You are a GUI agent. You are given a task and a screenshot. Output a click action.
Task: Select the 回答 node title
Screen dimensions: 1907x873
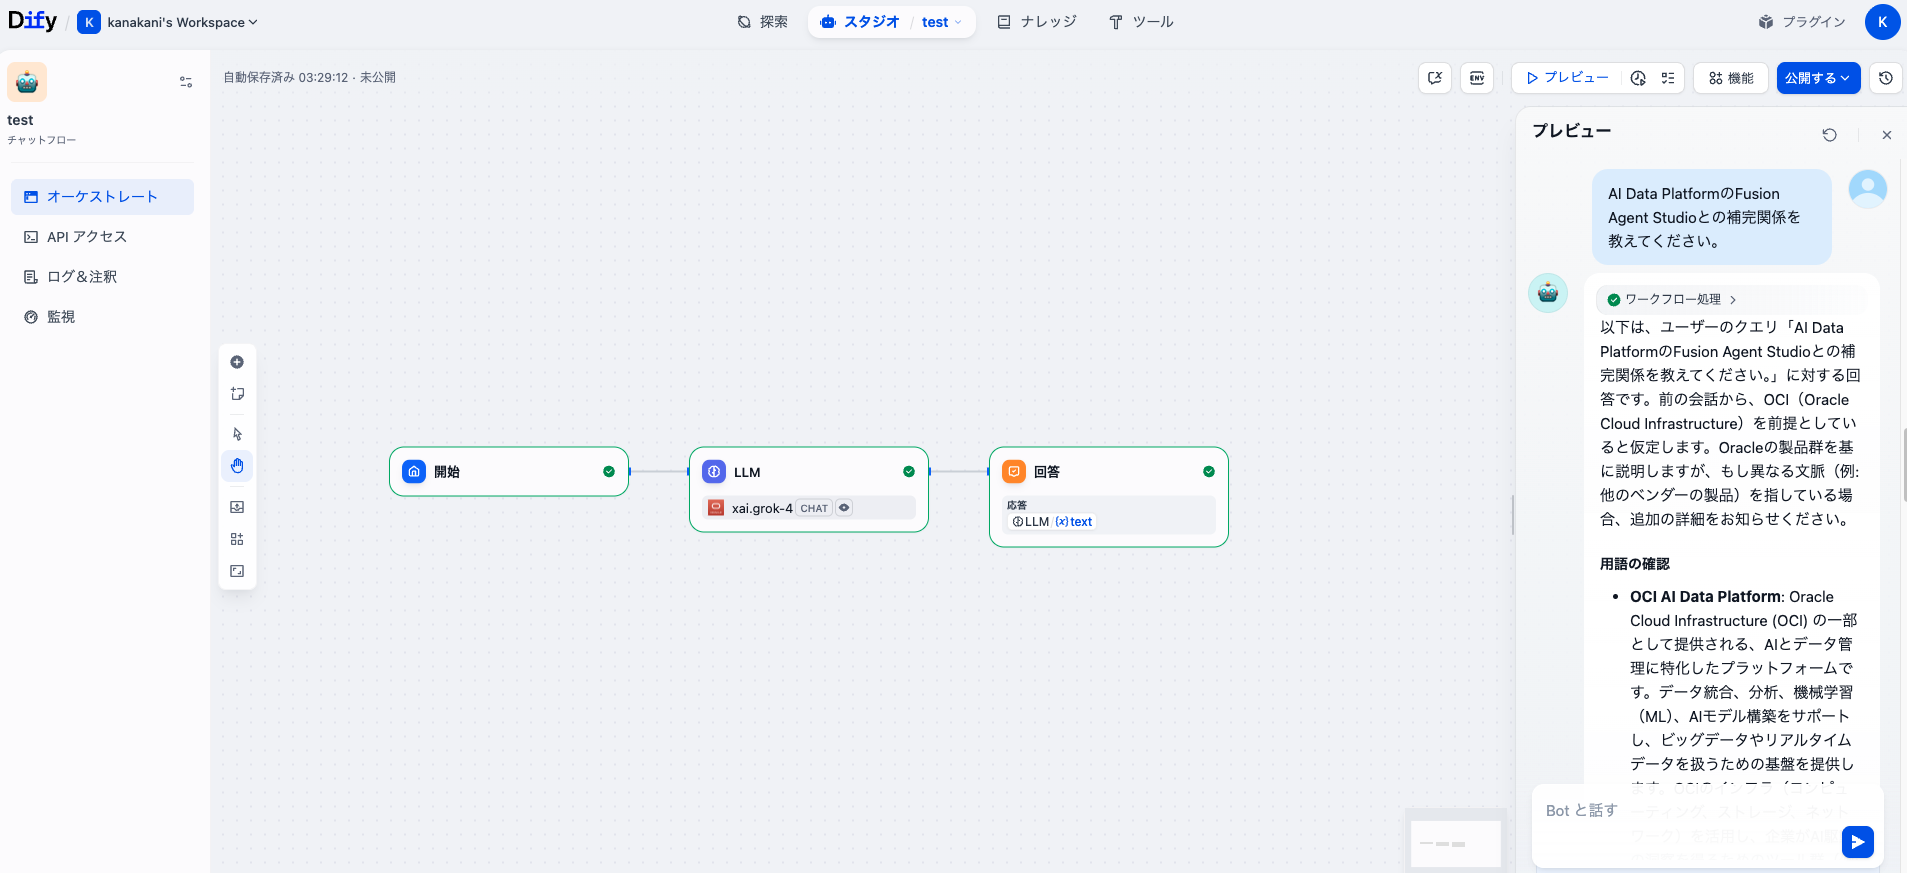tap(1047, 472)
